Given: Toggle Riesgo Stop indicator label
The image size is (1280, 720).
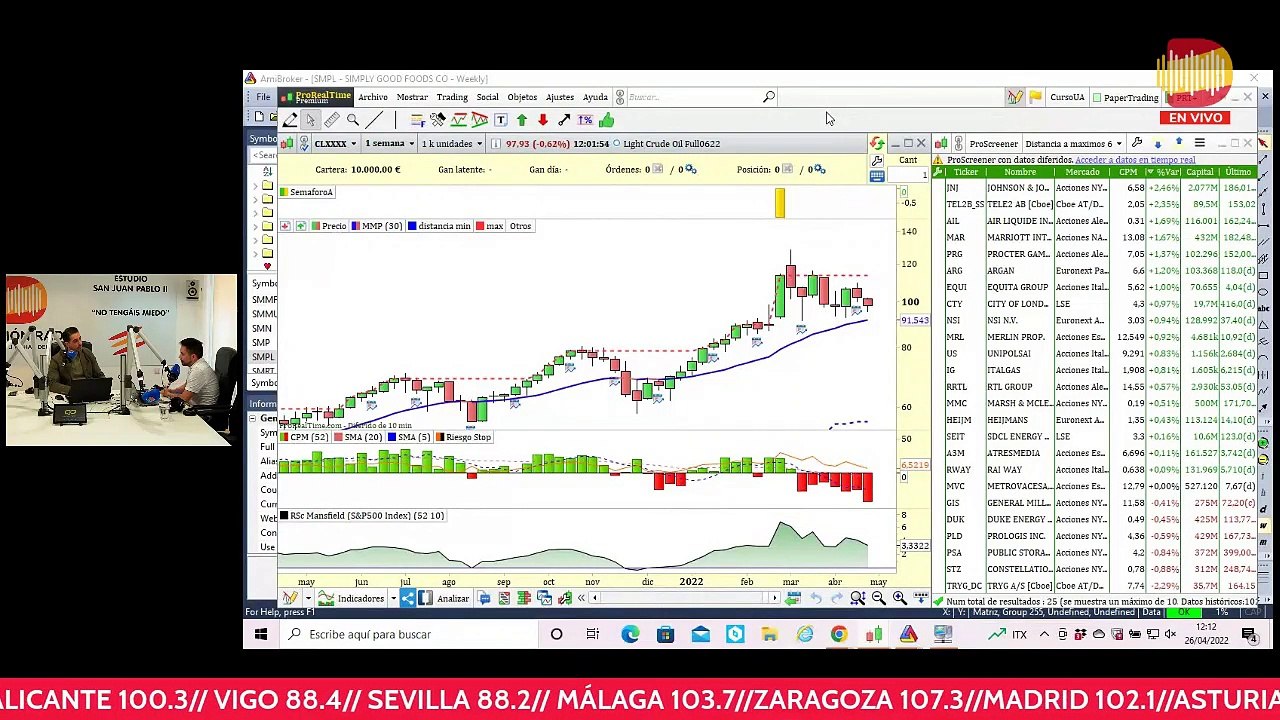Looking at the screenshot, I should tap(464, 437).
